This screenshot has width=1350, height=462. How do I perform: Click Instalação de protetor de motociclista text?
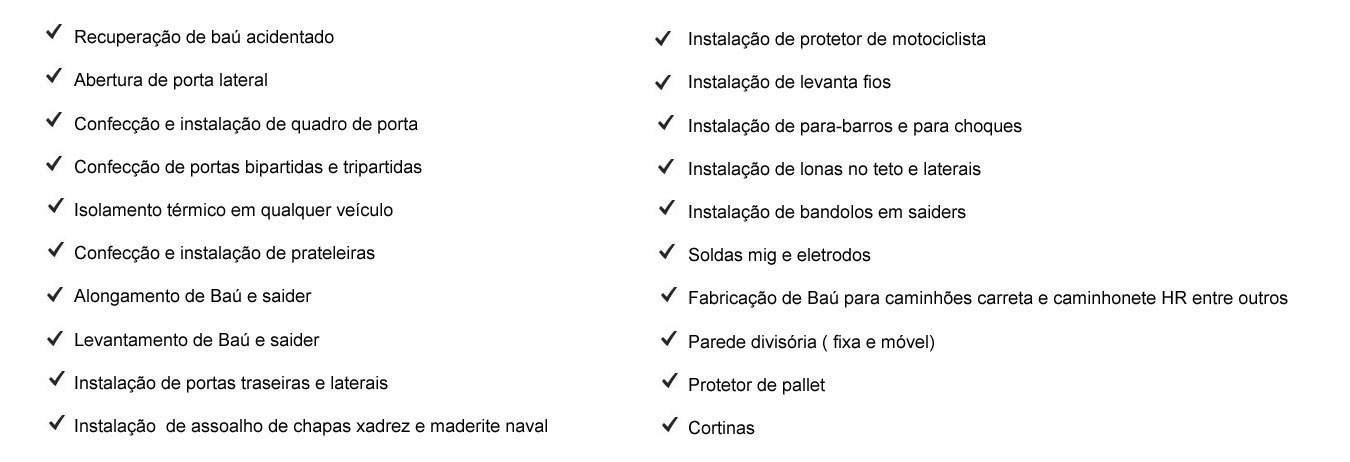pyautogui.click(x=837, y=39)
